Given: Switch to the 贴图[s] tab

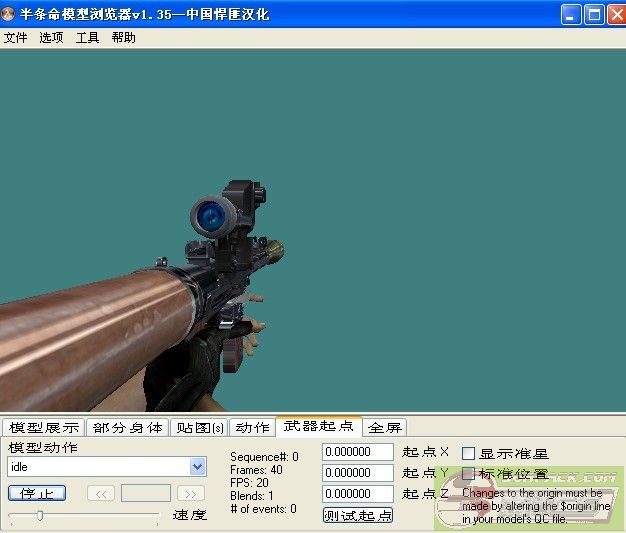Looking at the screenshot, I should (x=200, y=428).
